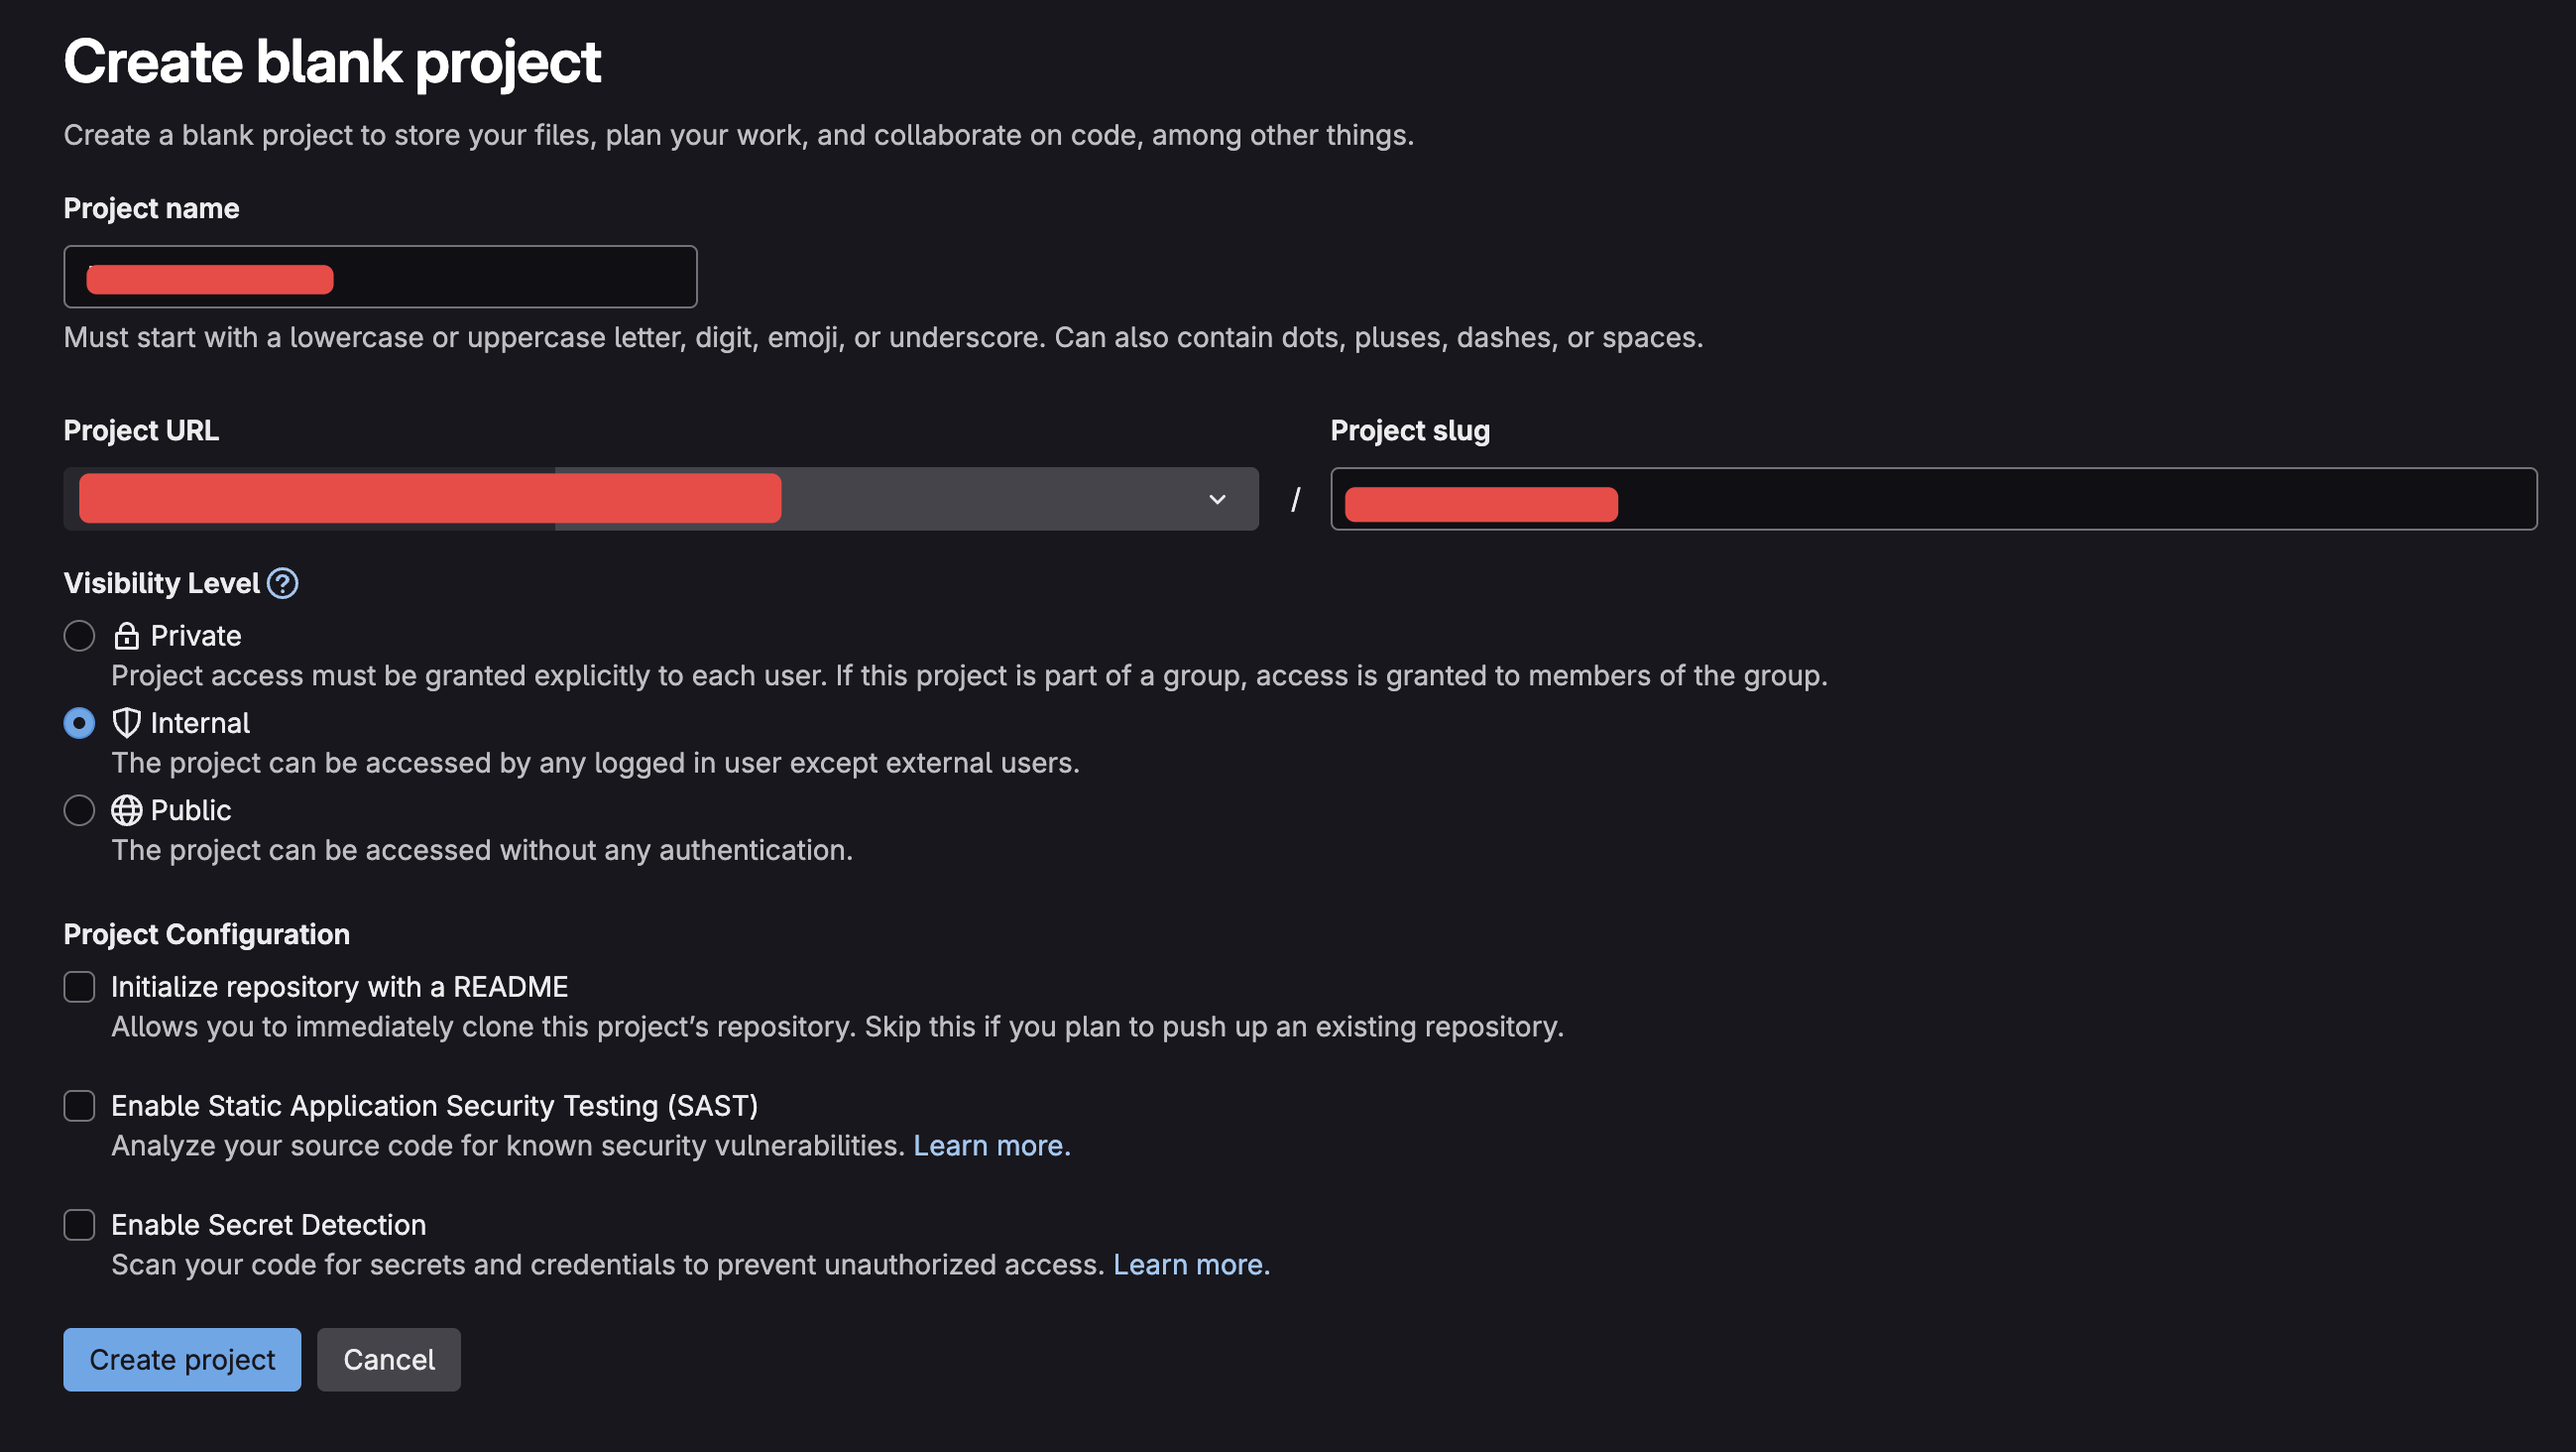Select the Internal visibility radio button
This screenshot has width=2576, height=1452.
pyautogui.click(x=79, y=723)
